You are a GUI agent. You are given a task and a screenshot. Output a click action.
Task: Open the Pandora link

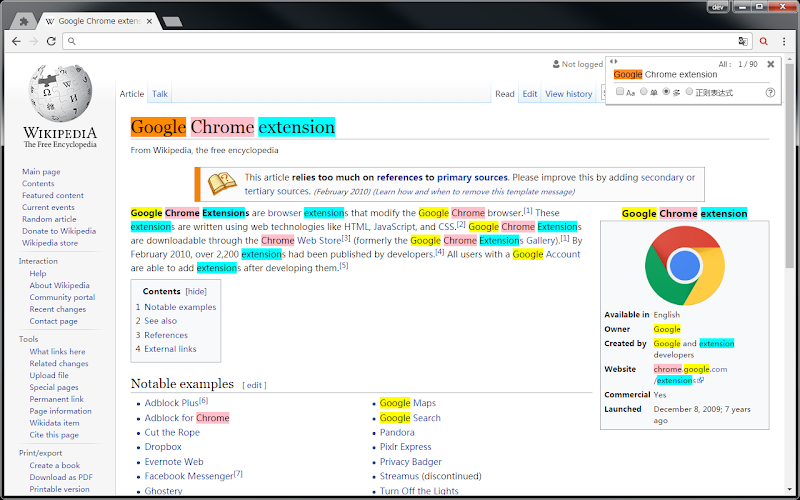tap(397, 432)
